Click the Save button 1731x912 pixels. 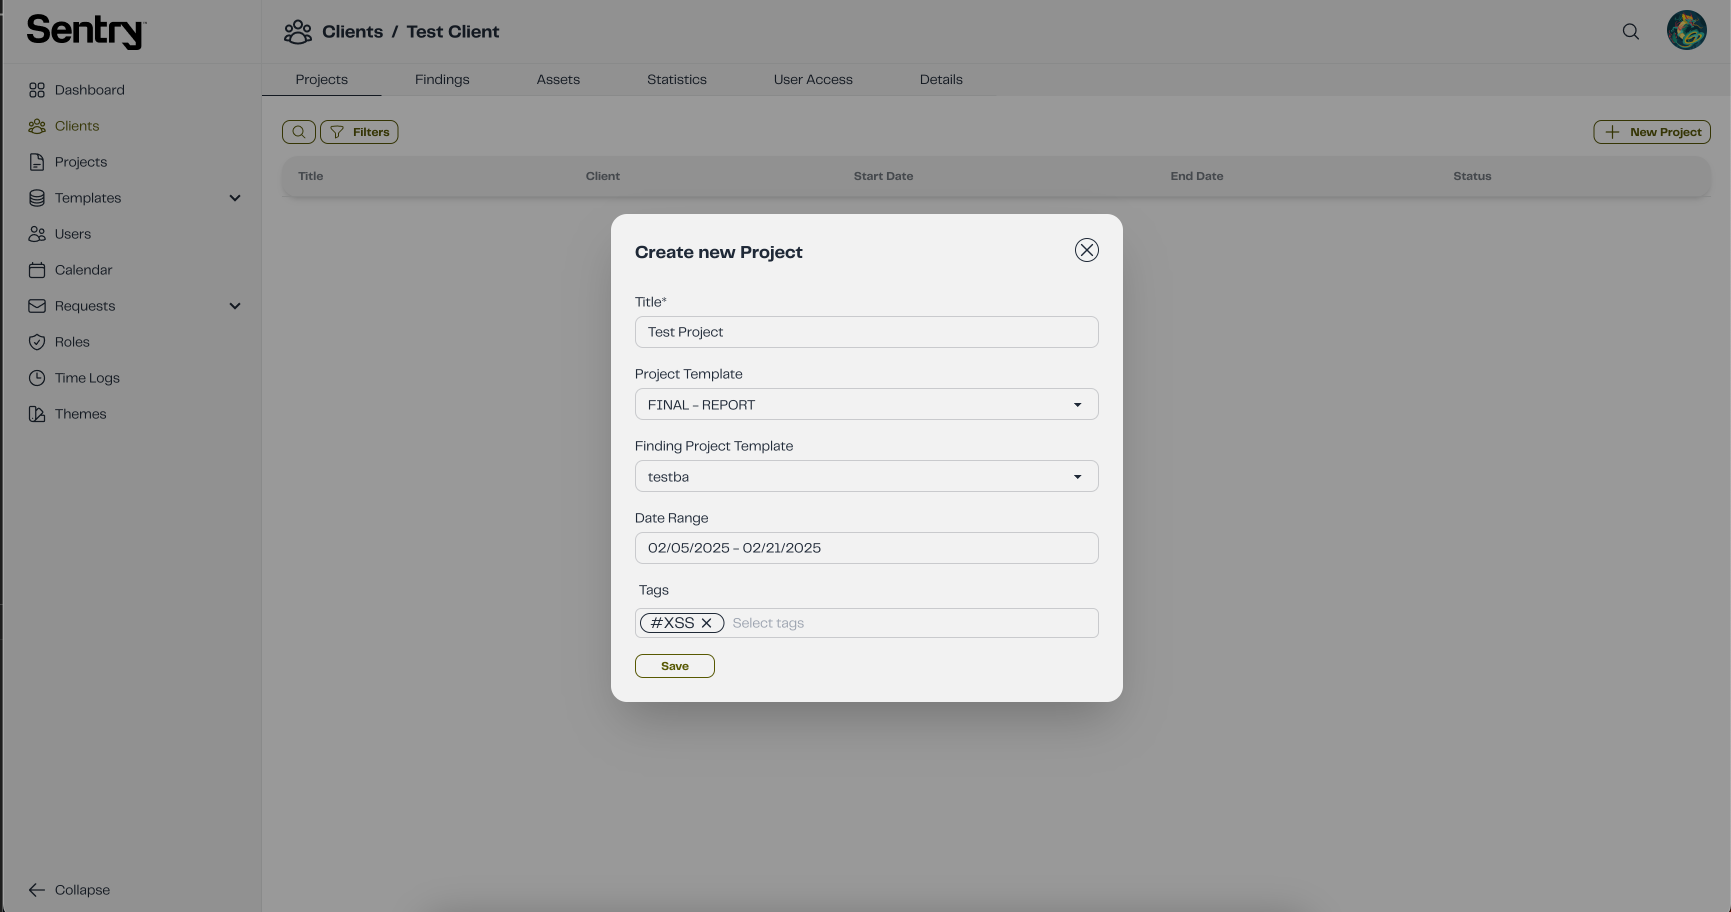tap(675, 666)
